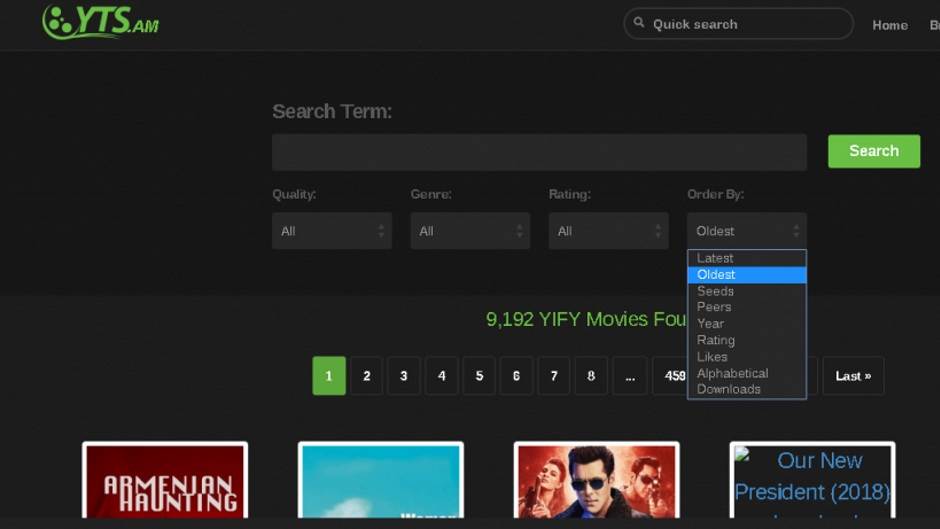Screen dimensions: 940x529
Task: Go to page 7 of results
Action: pos(554,376)
